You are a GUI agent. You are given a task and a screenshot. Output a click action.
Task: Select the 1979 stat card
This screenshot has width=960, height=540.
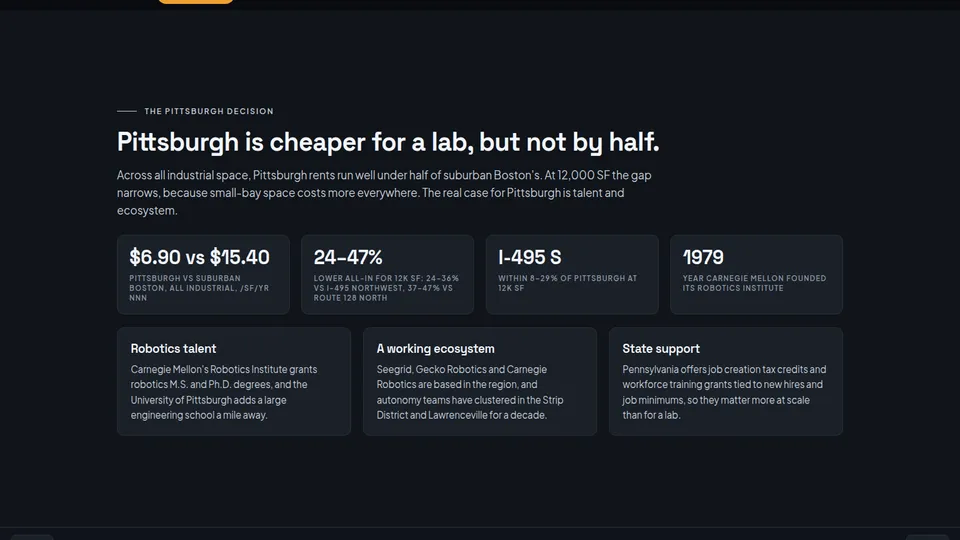756,274
